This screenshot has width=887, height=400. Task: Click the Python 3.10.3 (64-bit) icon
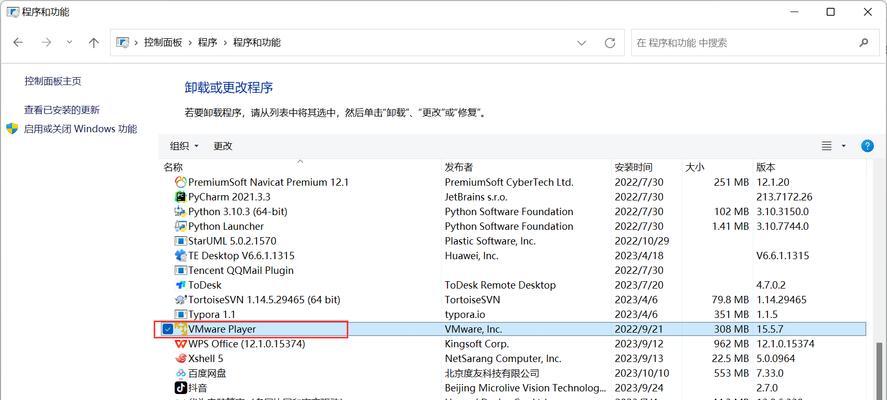[180, 212]
